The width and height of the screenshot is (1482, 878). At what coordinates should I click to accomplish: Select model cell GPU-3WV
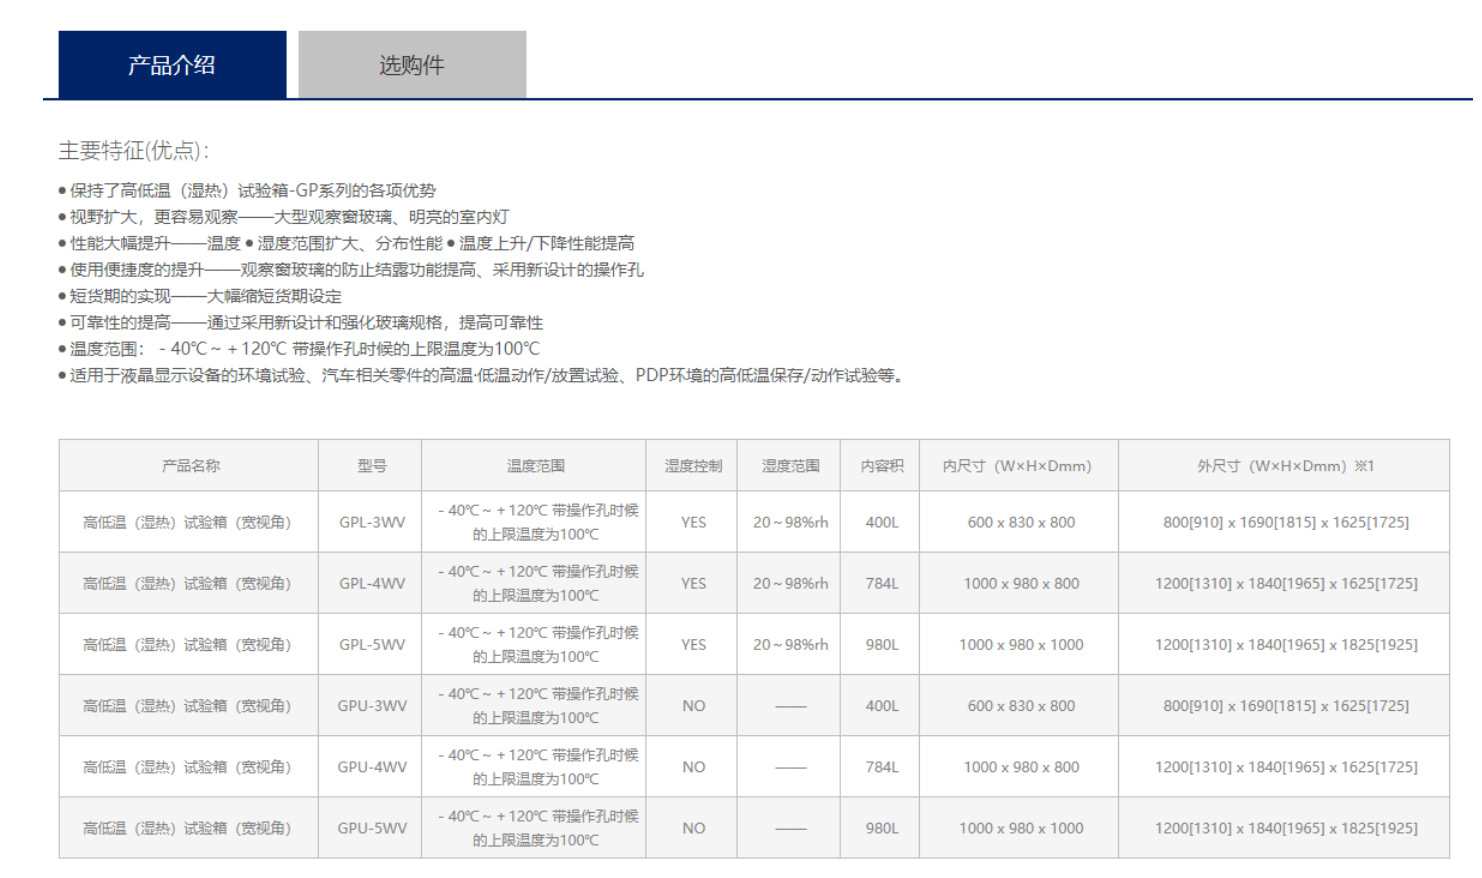(372, 706)
